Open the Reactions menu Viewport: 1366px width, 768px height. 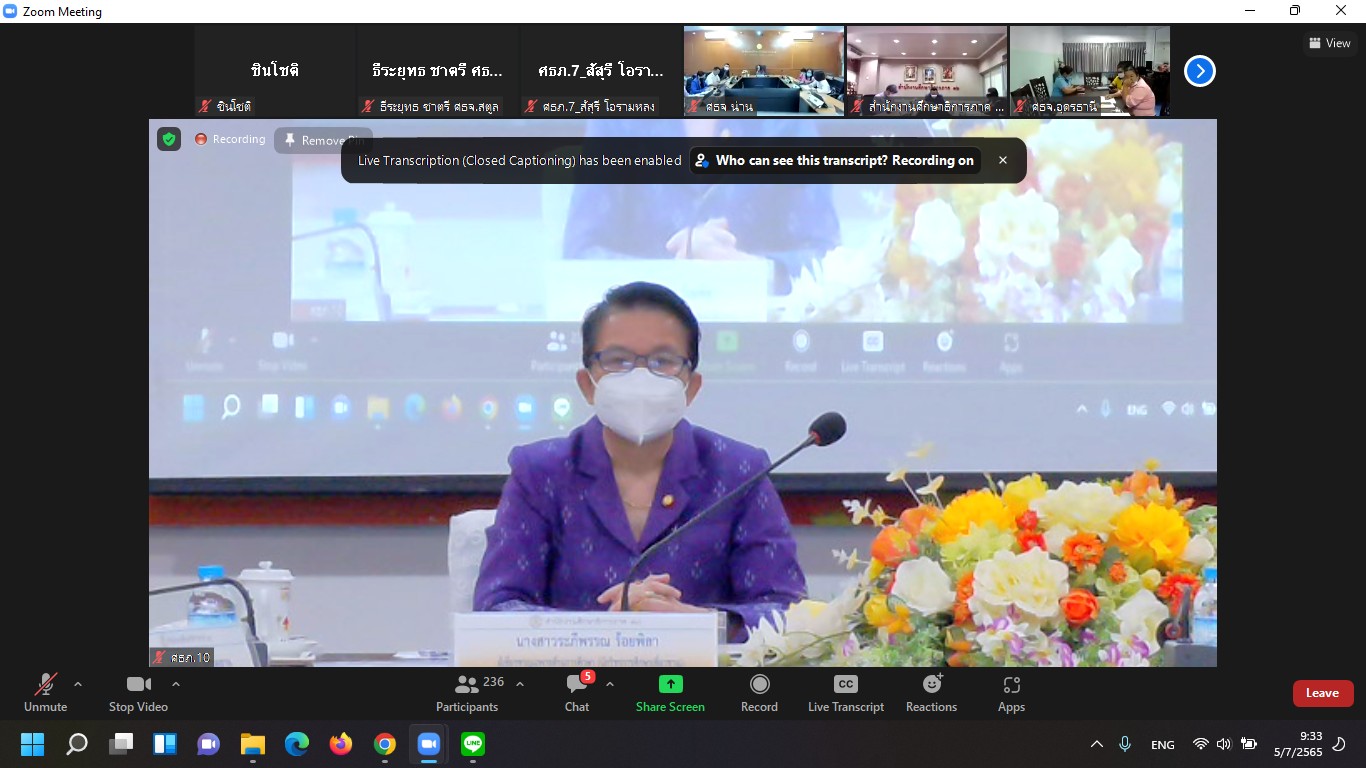pyautogui.click(x=931, y=693)
